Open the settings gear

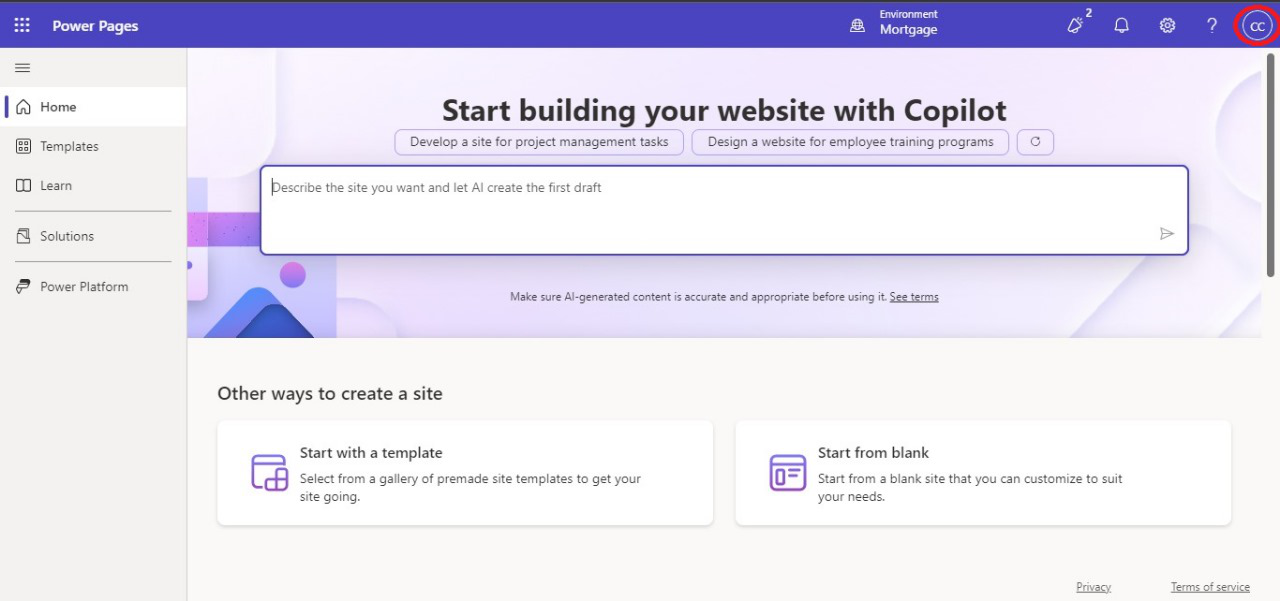[1167, 26]
